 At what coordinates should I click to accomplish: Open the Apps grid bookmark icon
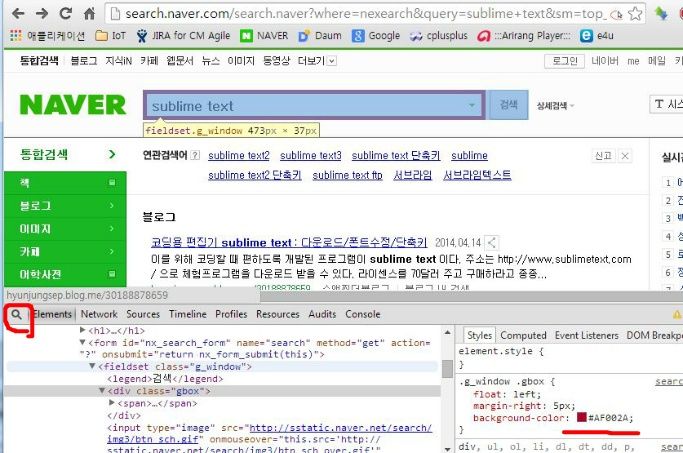pos(16,35)
